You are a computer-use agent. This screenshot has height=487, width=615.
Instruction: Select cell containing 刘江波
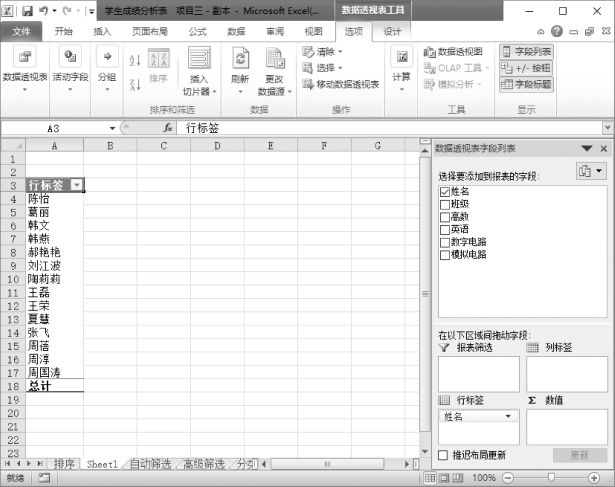[x=55, y=266]
